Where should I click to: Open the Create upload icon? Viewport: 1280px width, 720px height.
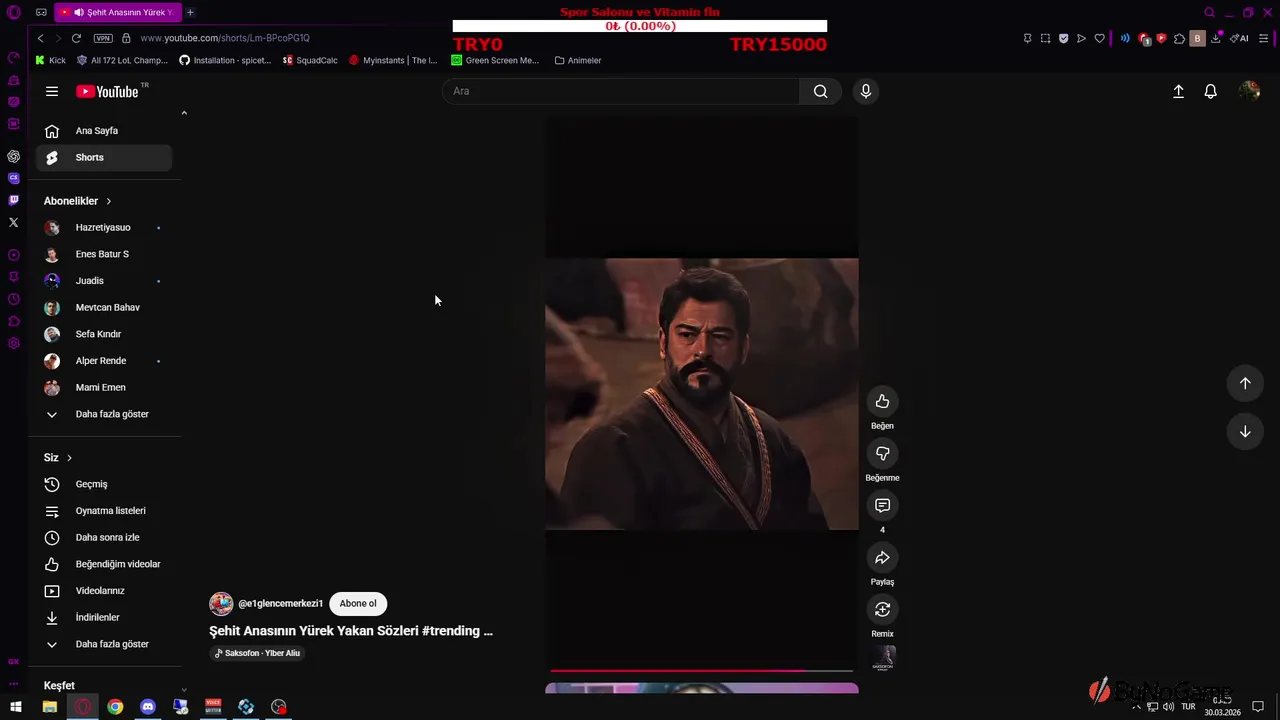point(1178,91)
